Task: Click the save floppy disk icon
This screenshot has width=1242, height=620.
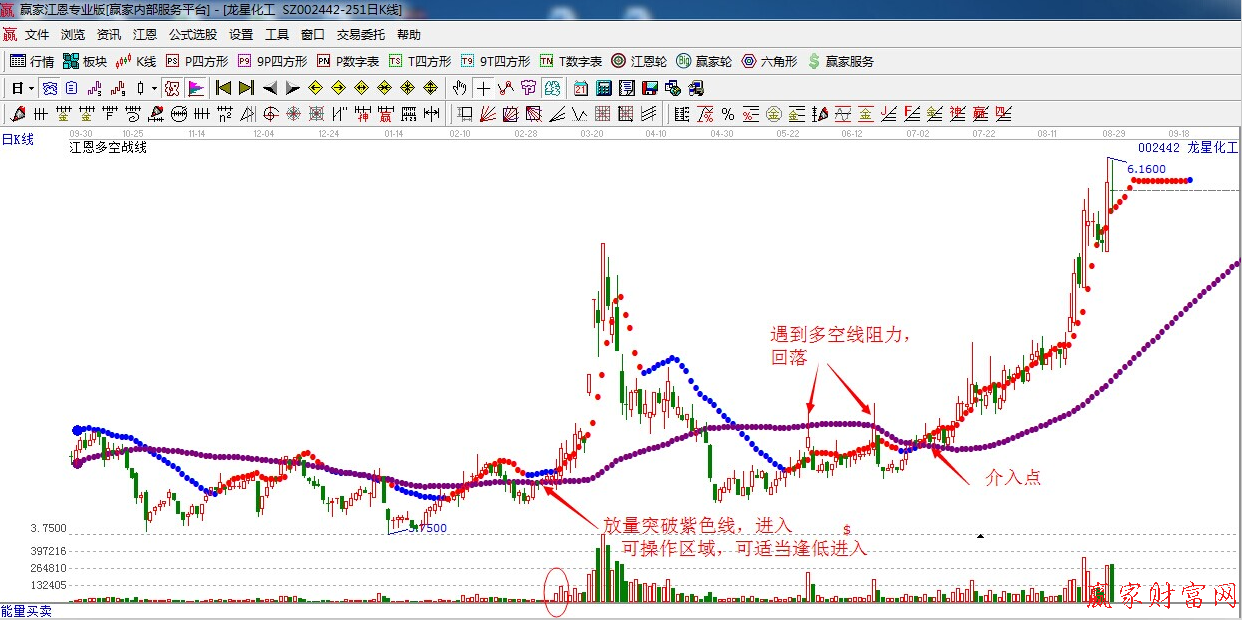Action: click(650, 88)
